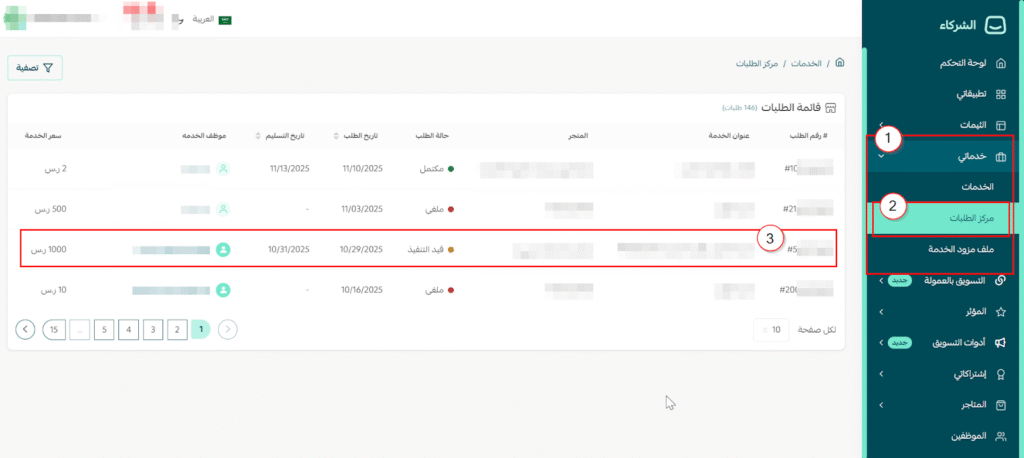Expand the Stores (المتاجر) sidebar menu

(x=880, y=405)
